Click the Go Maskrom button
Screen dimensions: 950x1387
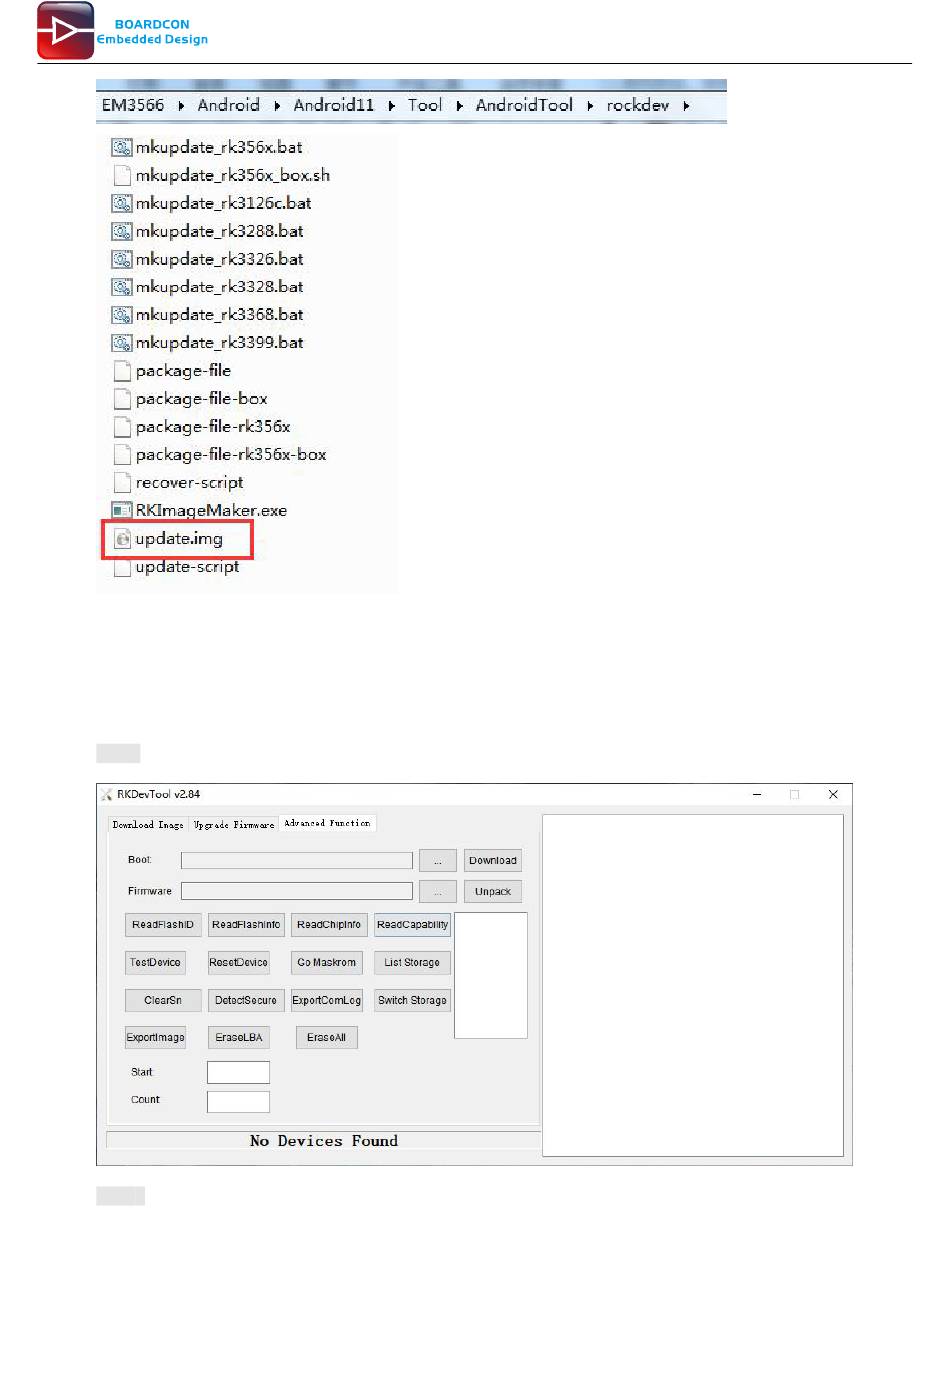(x=327, y=963)
